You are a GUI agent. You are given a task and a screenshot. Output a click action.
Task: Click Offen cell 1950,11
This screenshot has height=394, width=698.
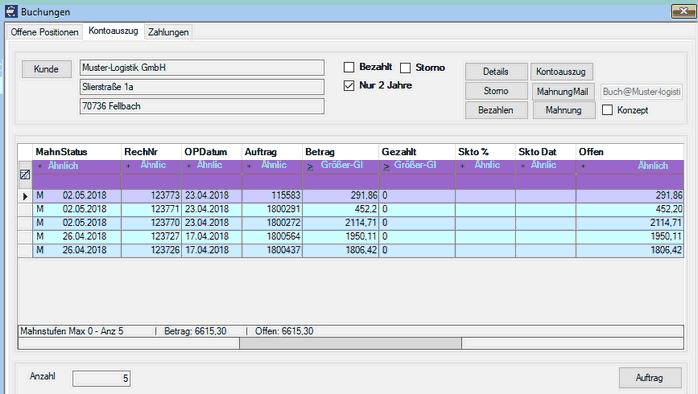click(x=630, y=236)
